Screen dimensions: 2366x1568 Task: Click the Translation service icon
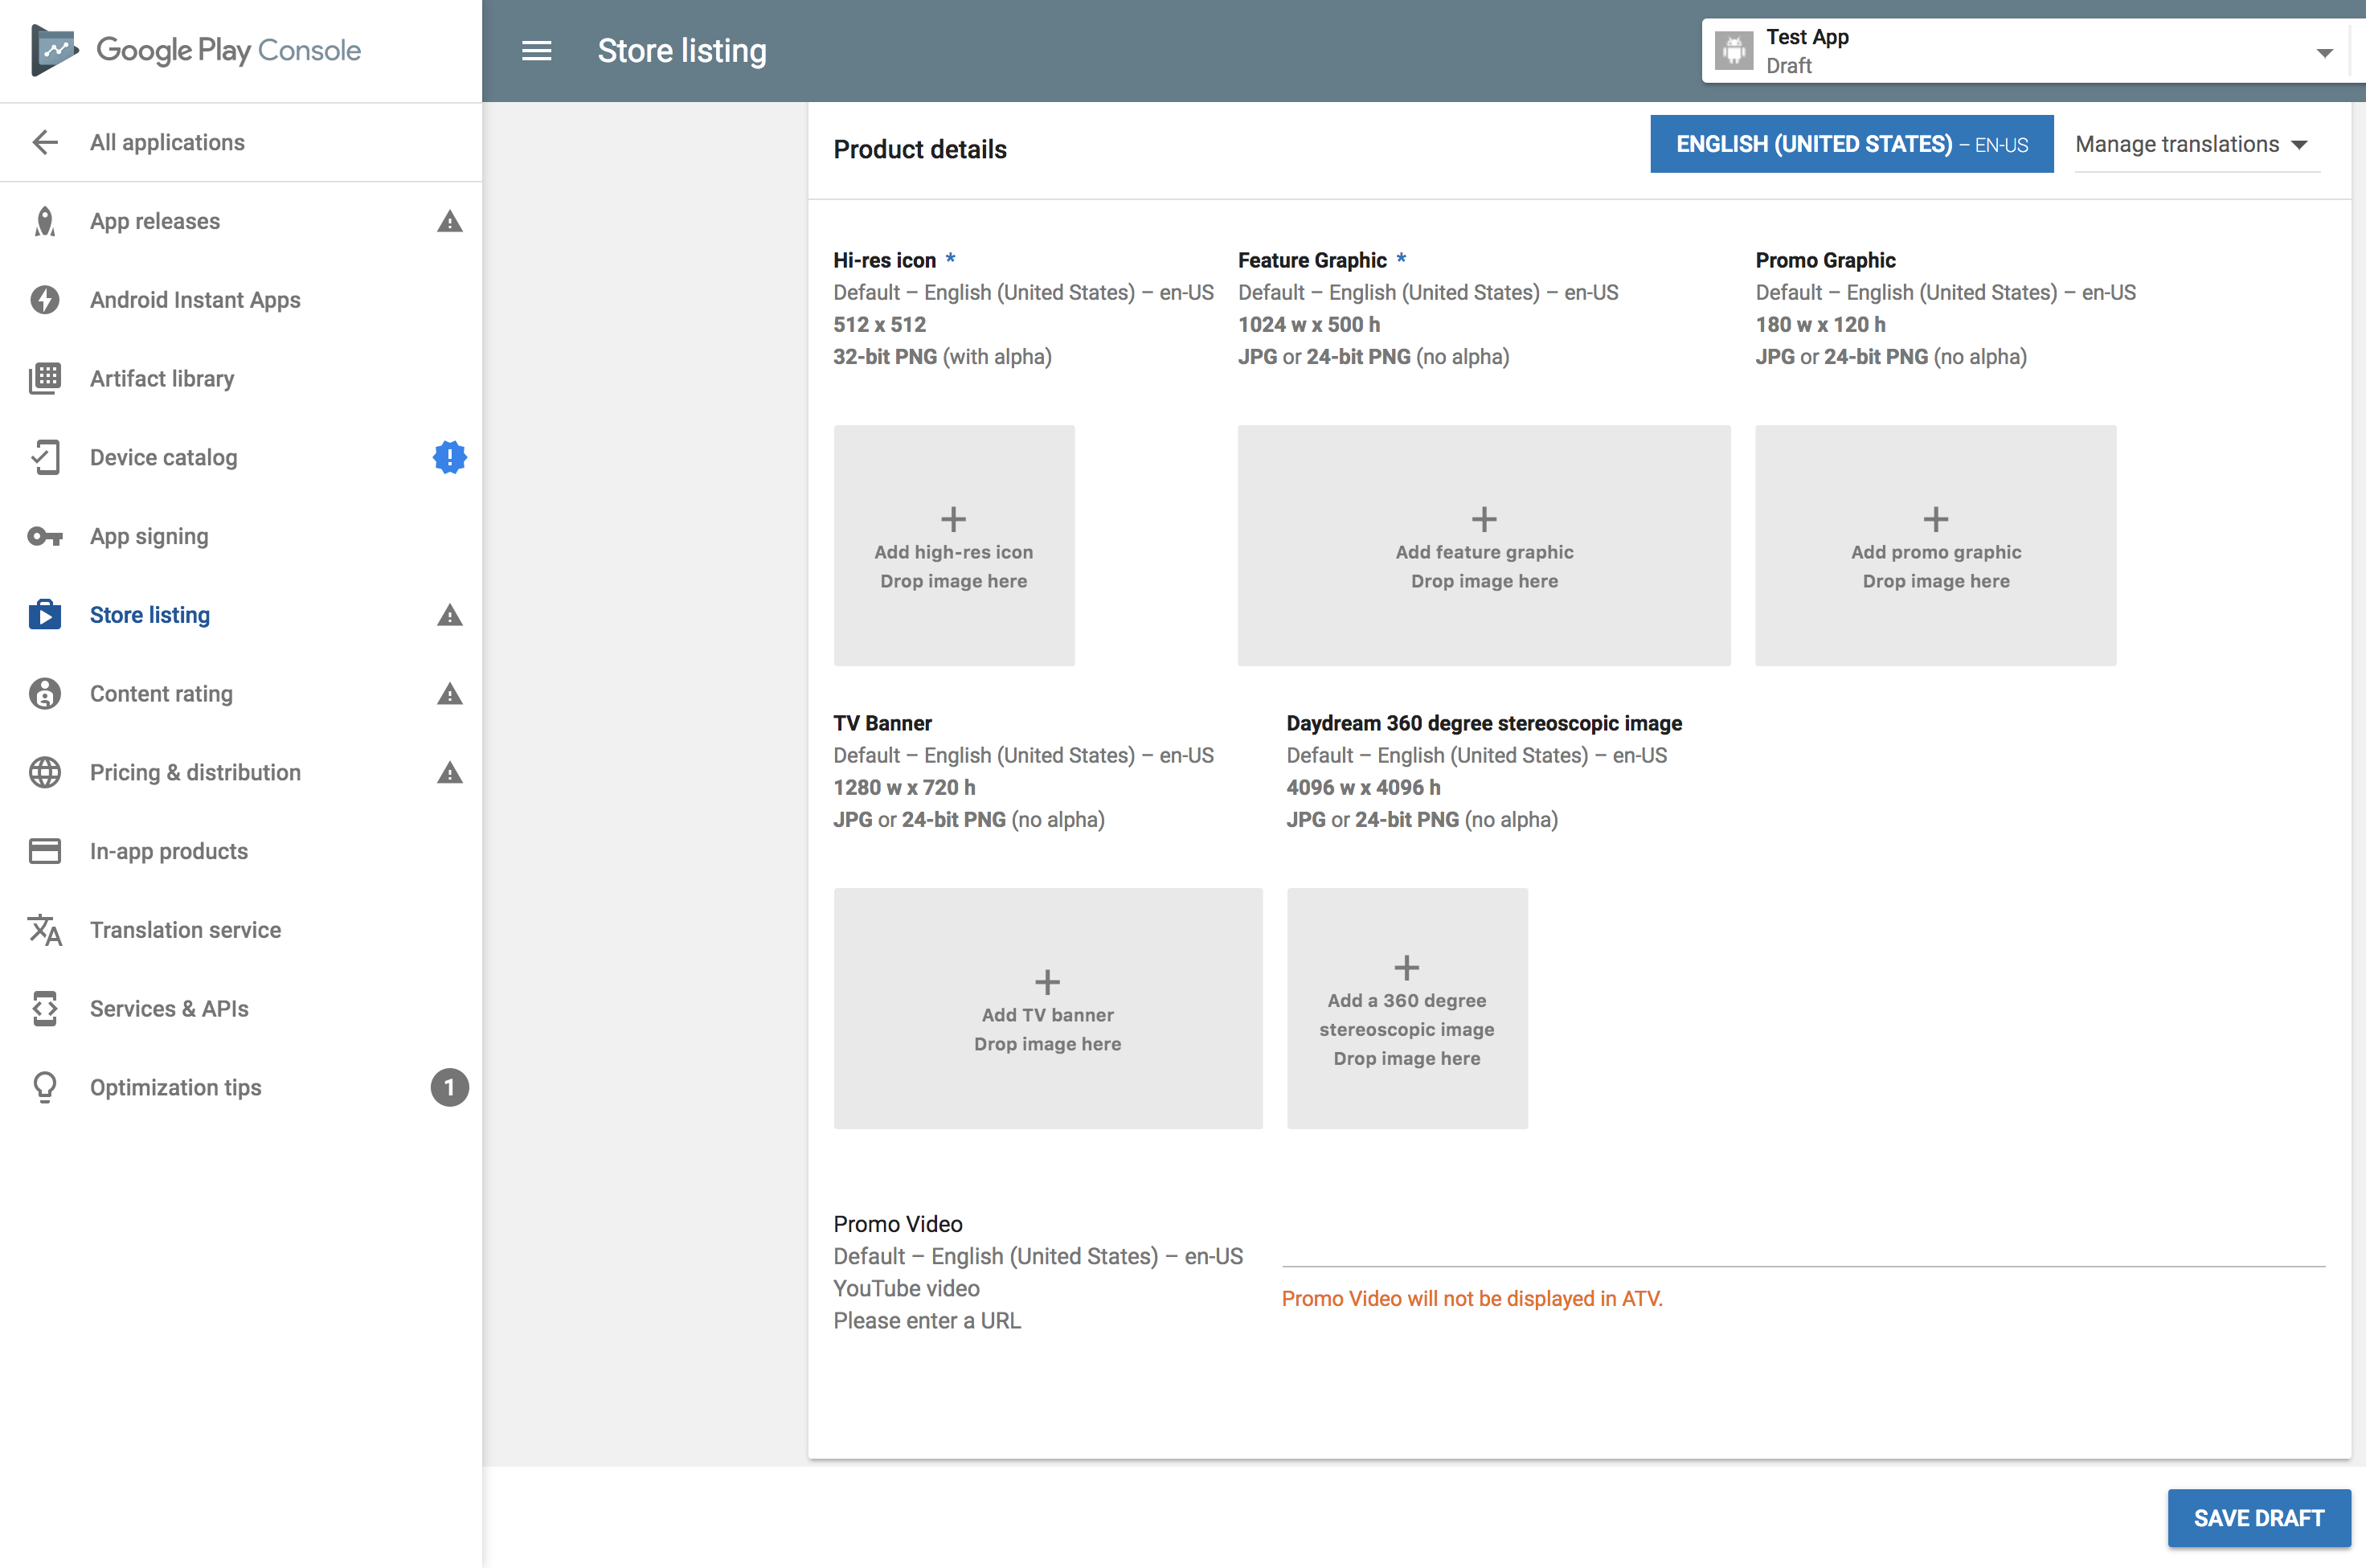[45, 930]
